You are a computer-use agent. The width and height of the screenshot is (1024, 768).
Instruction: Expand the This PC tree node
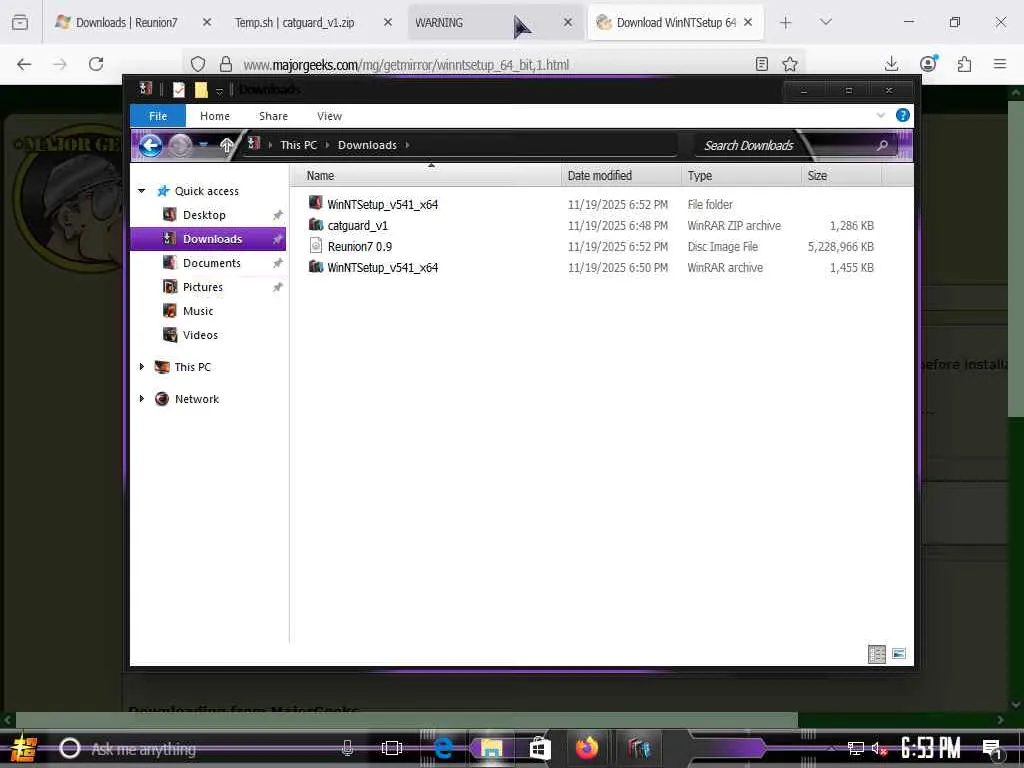pos(142,366)
